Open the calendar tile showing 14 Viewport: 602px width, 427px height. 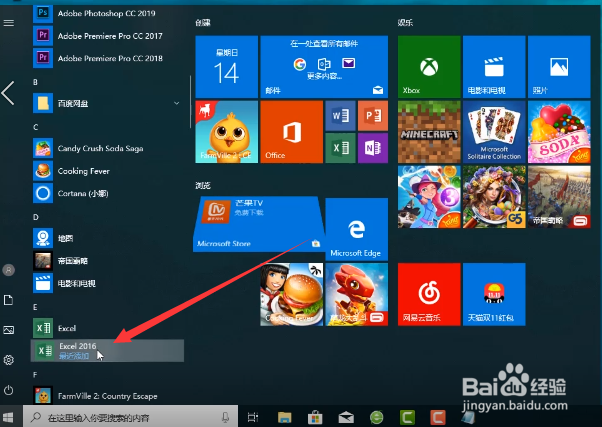coord(227,67)
